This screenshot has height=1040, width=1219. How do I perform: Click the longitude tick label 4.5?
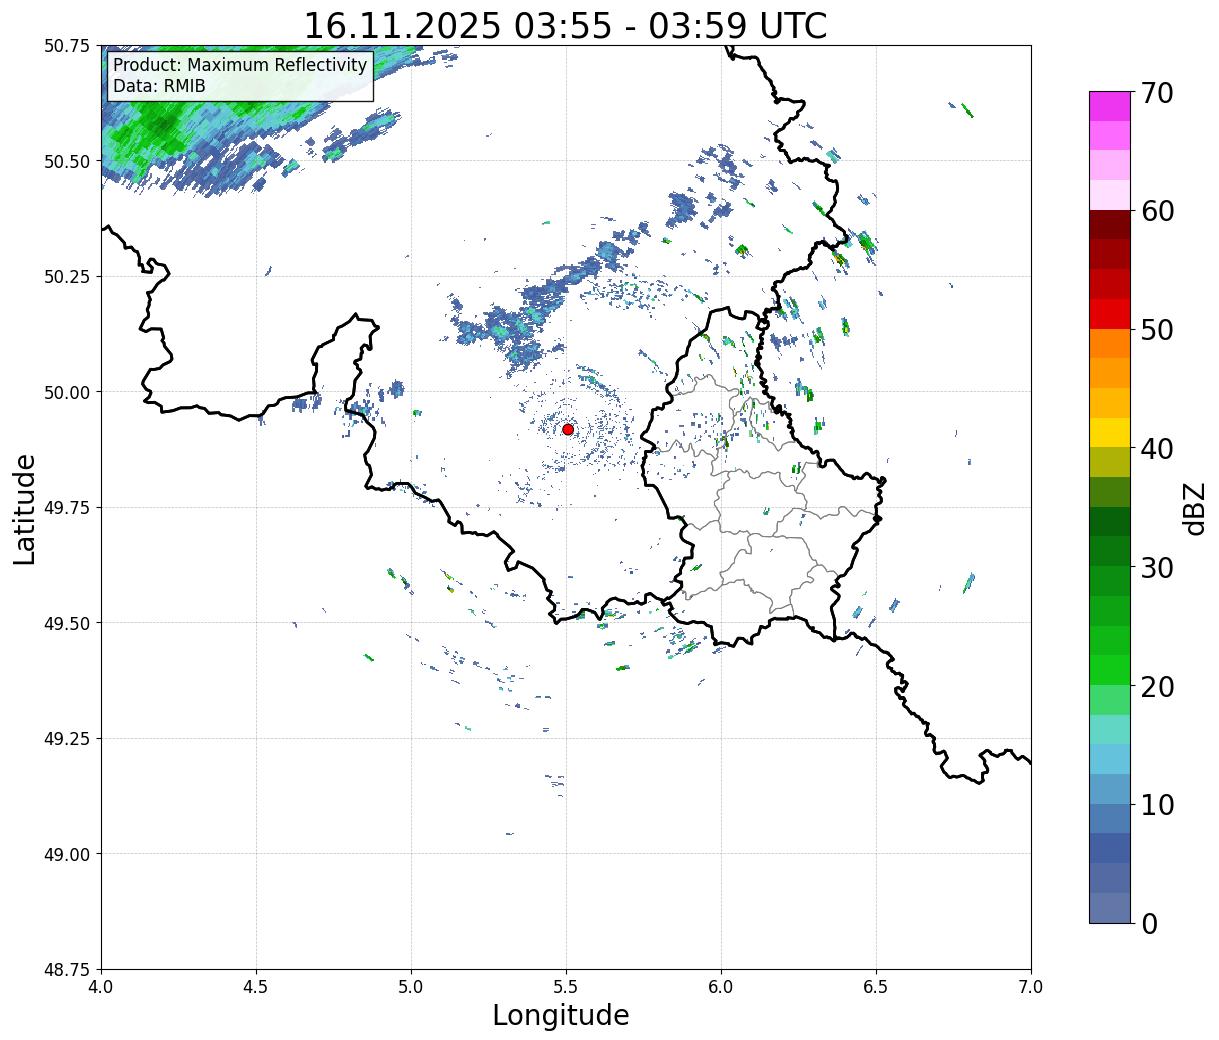tap(256, 986)
